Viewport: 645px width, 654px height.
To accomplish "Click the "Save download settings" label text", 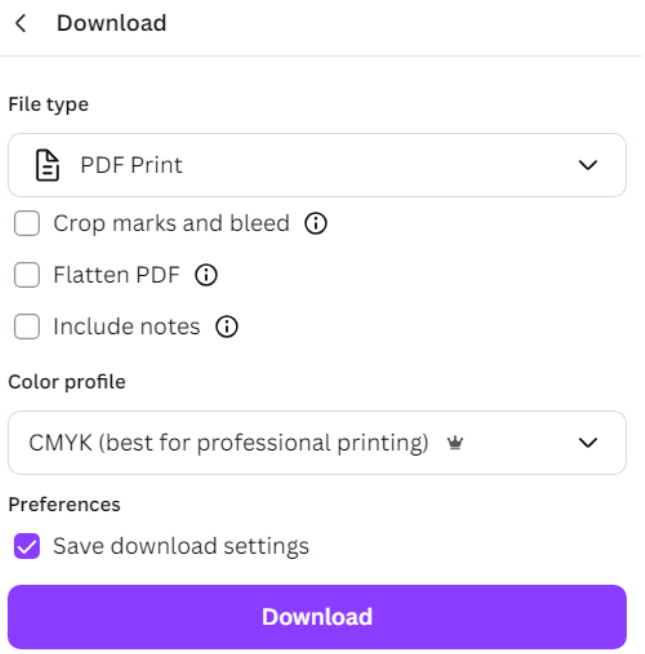I will (x=181, y=546).
